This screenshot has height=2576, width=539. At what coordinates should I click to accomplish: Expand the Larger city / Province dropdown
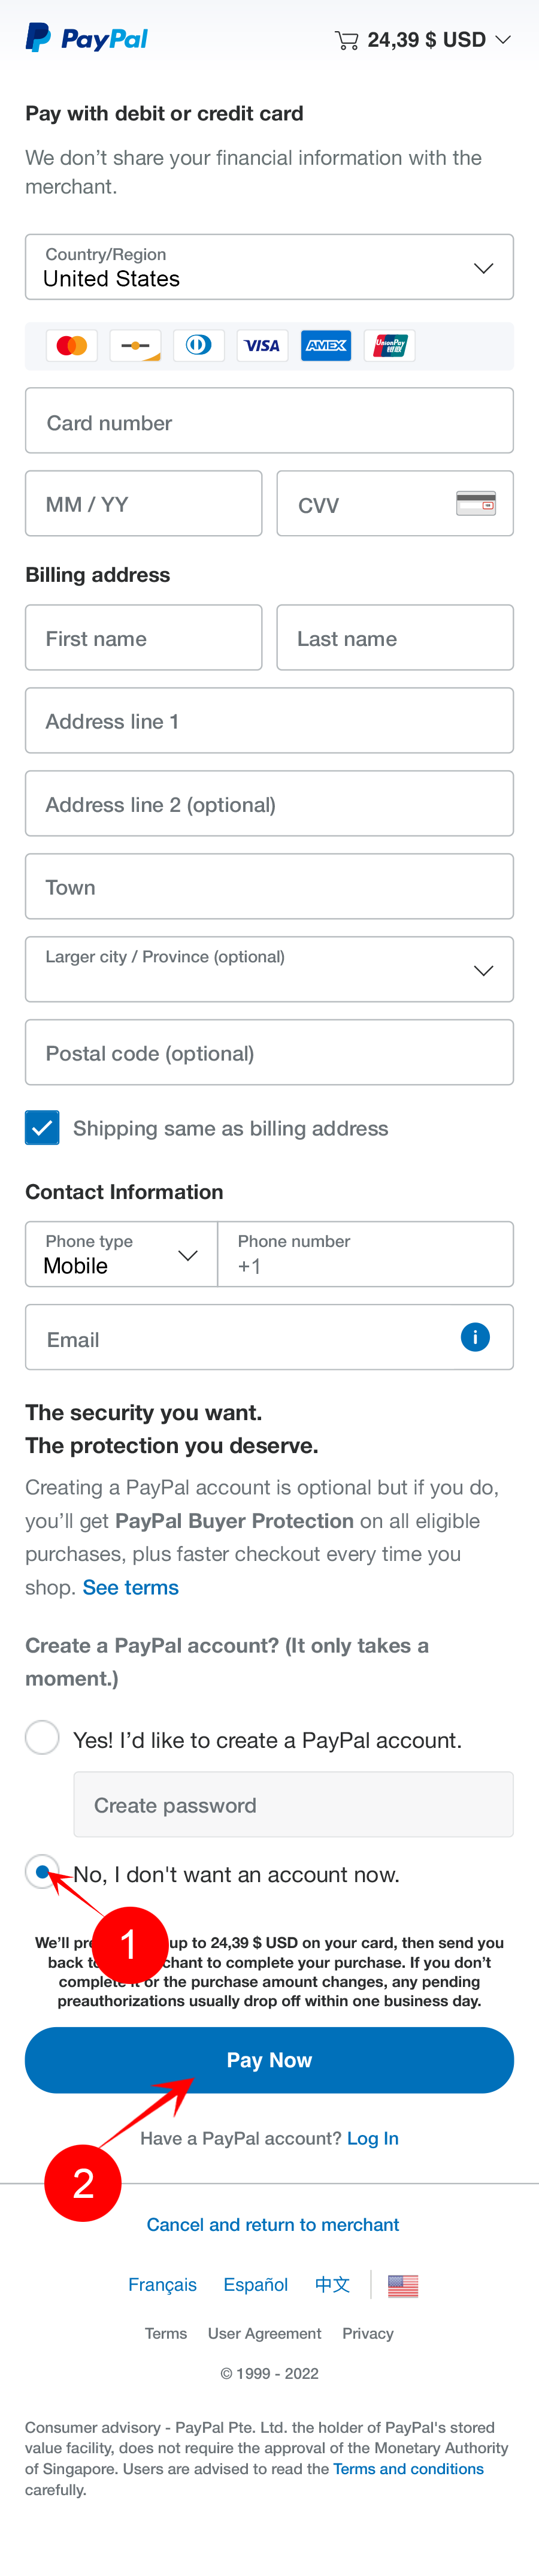coord(269,969)
